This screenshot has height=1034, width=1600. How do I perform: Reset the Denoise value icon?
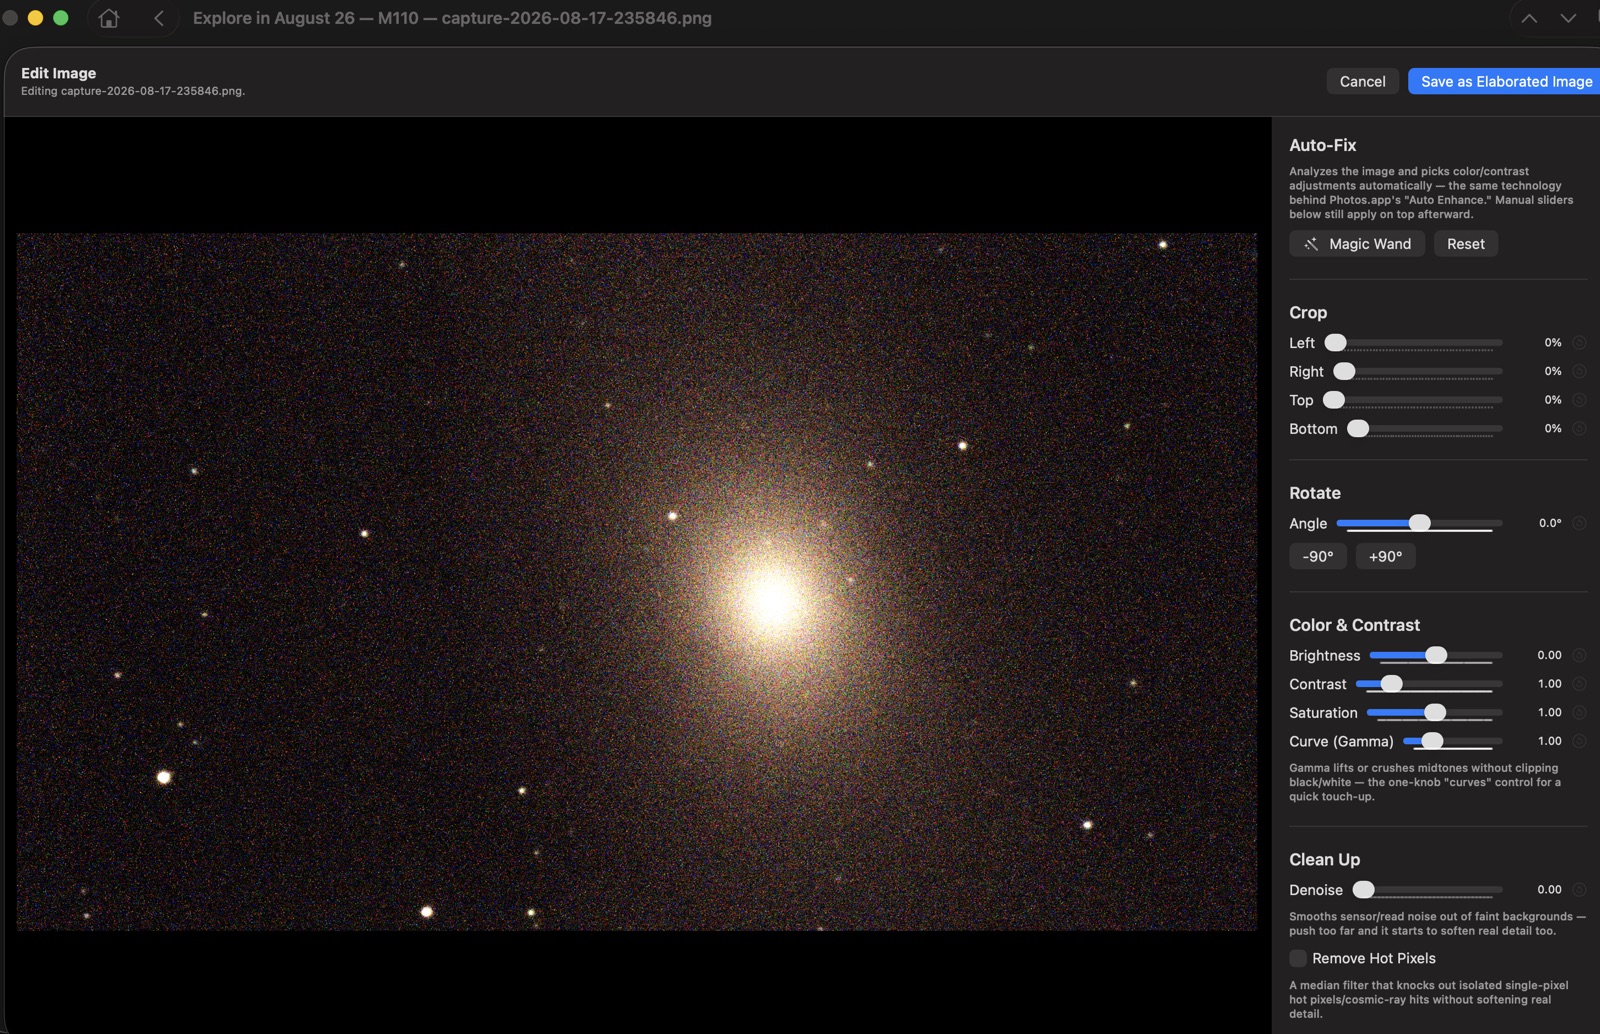1579,889
